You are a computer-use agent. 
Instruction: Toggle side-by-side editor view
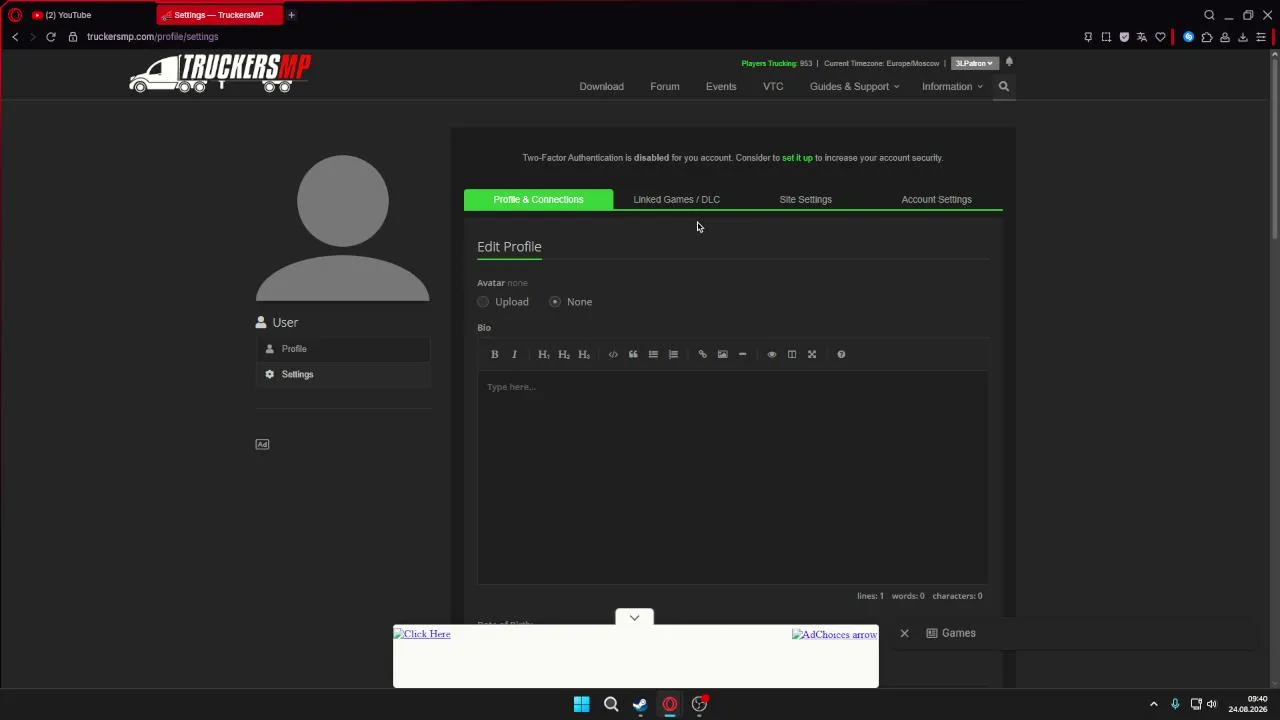click(791, 354)
